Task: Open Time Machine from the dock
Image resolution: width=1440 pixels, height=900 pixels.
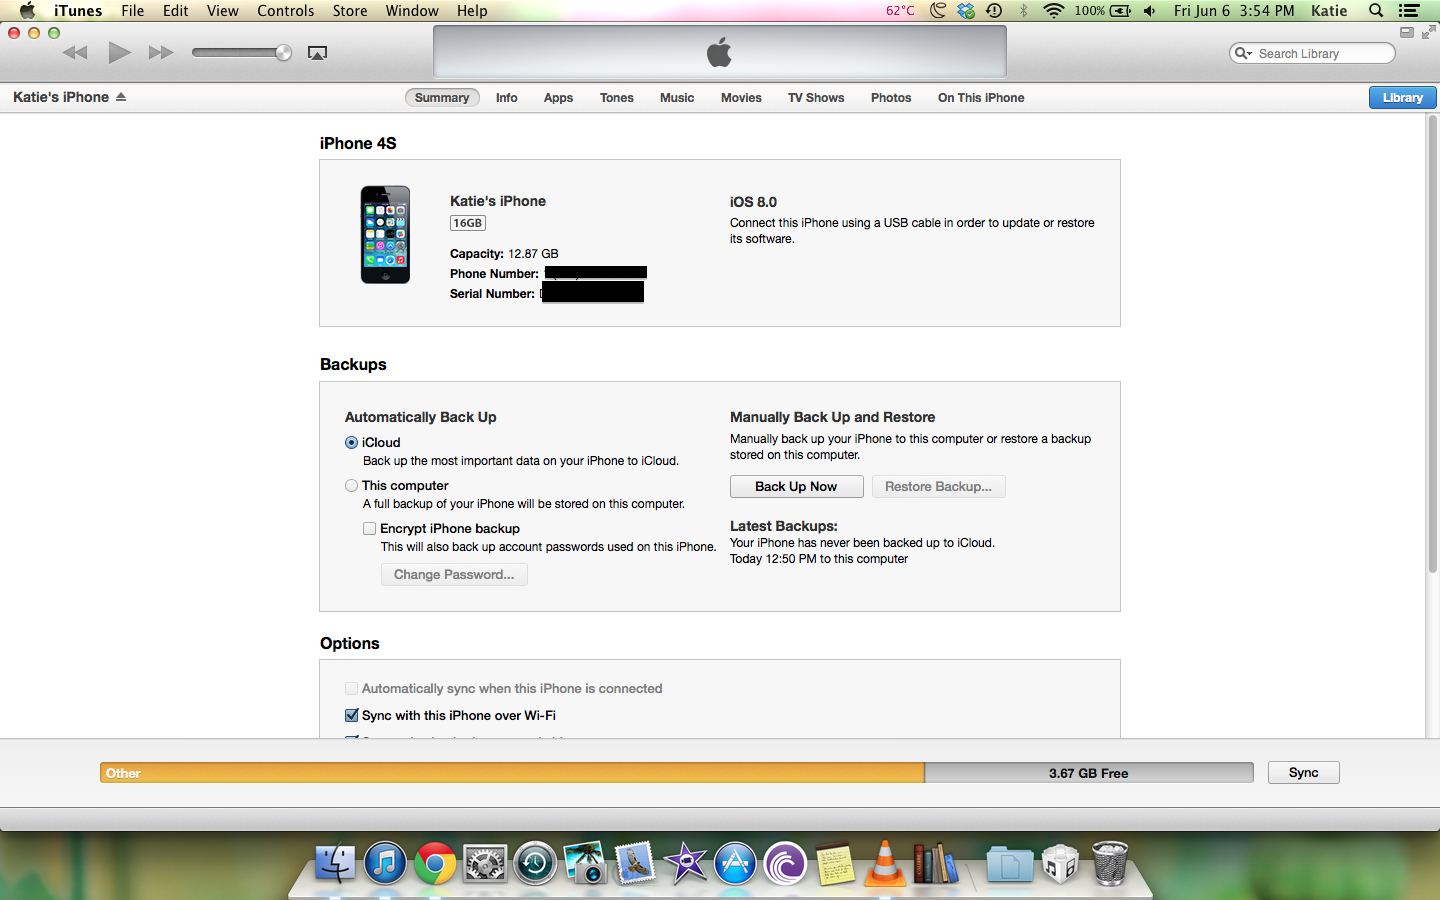Action: coord(535,863)
